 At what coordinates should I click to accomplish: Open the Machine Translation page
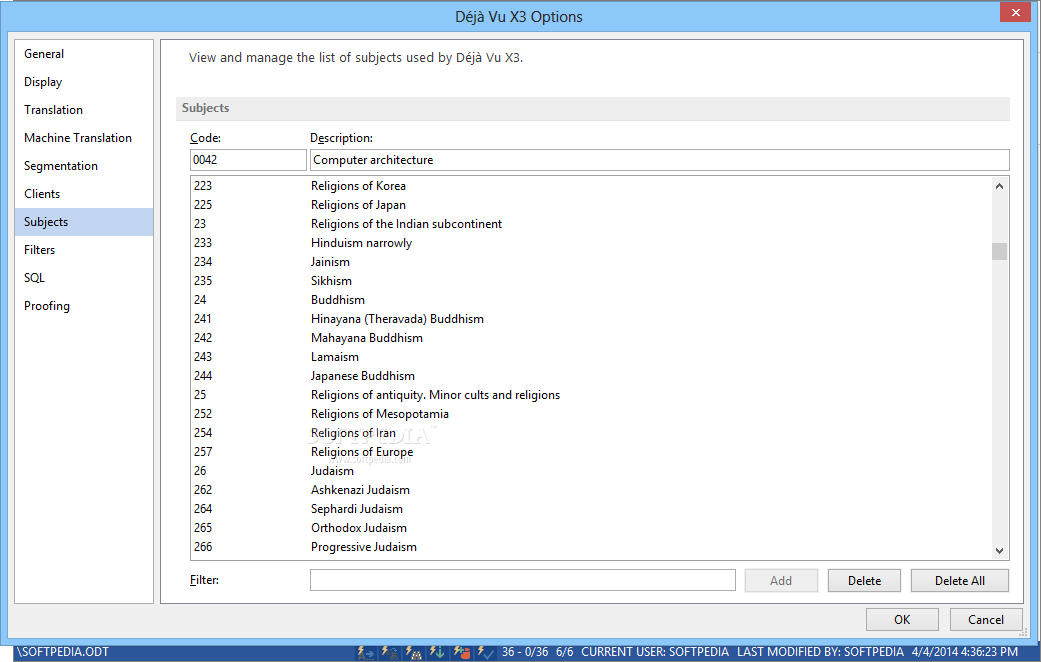coord(84,137)
